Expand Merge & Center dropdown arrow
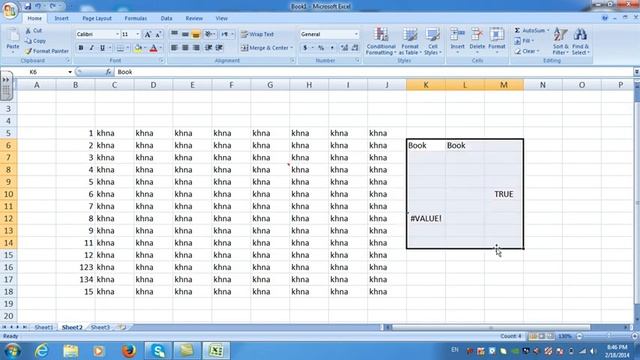This screenshot has width=640, height=360. (x=292, y=48)
